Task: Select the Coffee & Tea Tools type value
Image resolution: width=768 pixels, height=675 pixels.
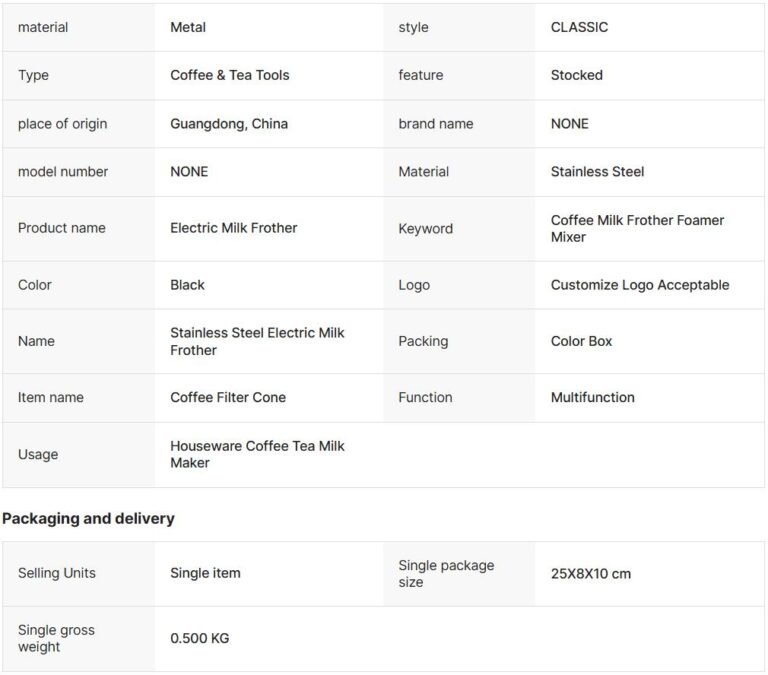Action: click(x=230, y=75)
